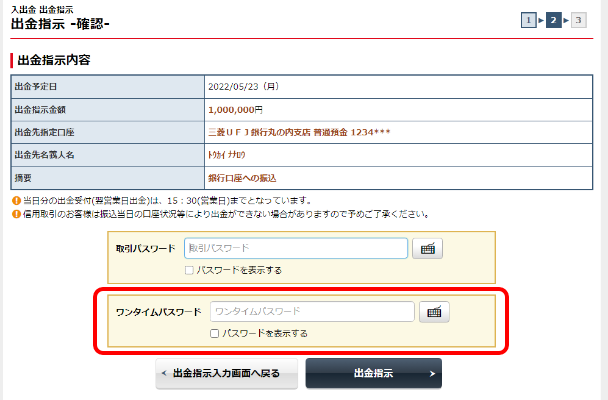Screen dimensions: 608x400
Task: Click the 出金先指定口座 label cell
Action: [107, 132]
